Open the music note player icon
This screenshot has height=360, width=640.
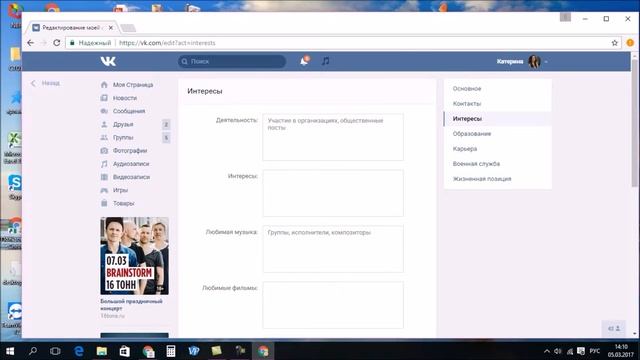click(x=325, y=61)
